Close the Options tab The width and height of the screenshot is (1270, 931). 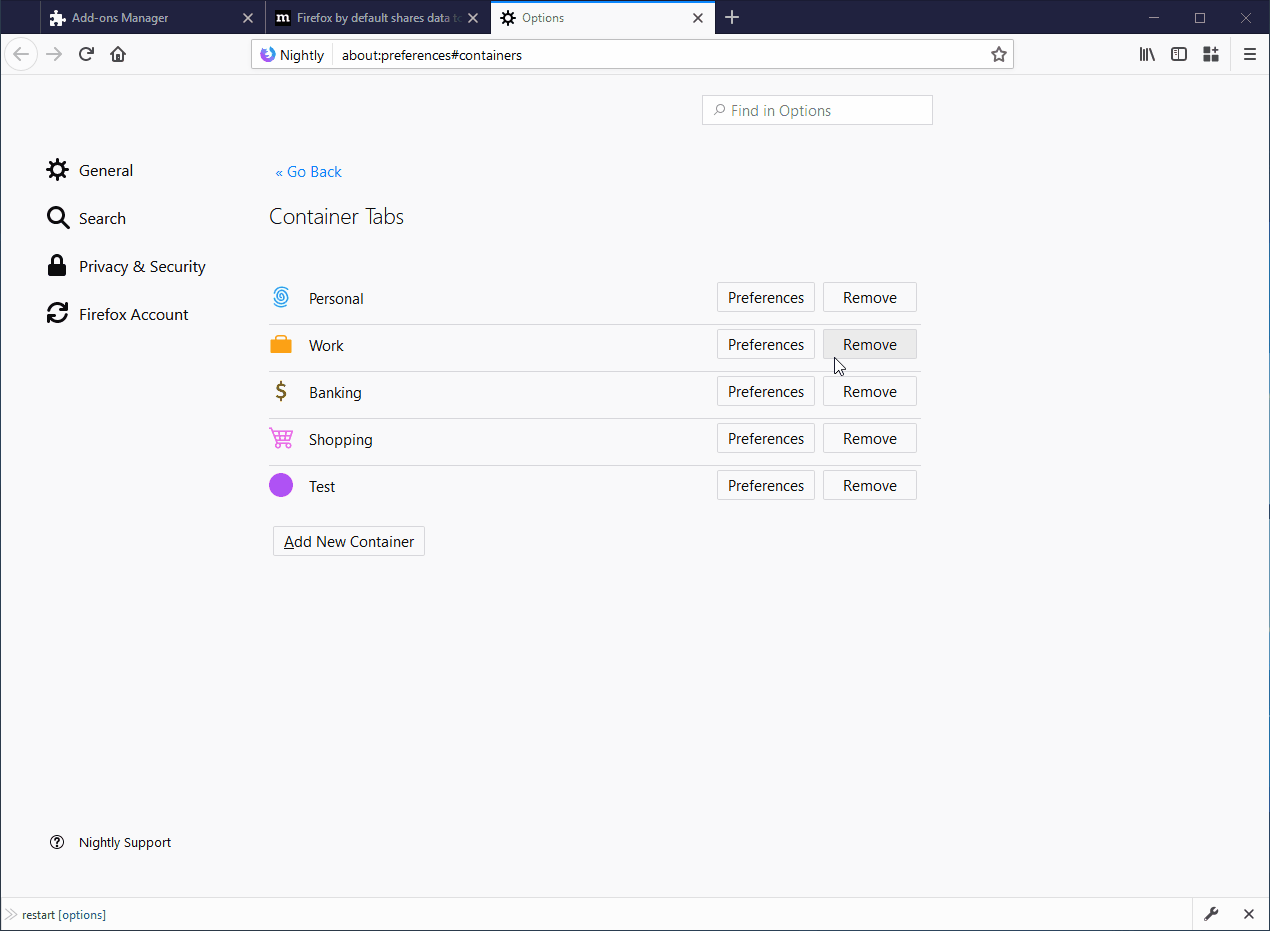pos(698,18)
